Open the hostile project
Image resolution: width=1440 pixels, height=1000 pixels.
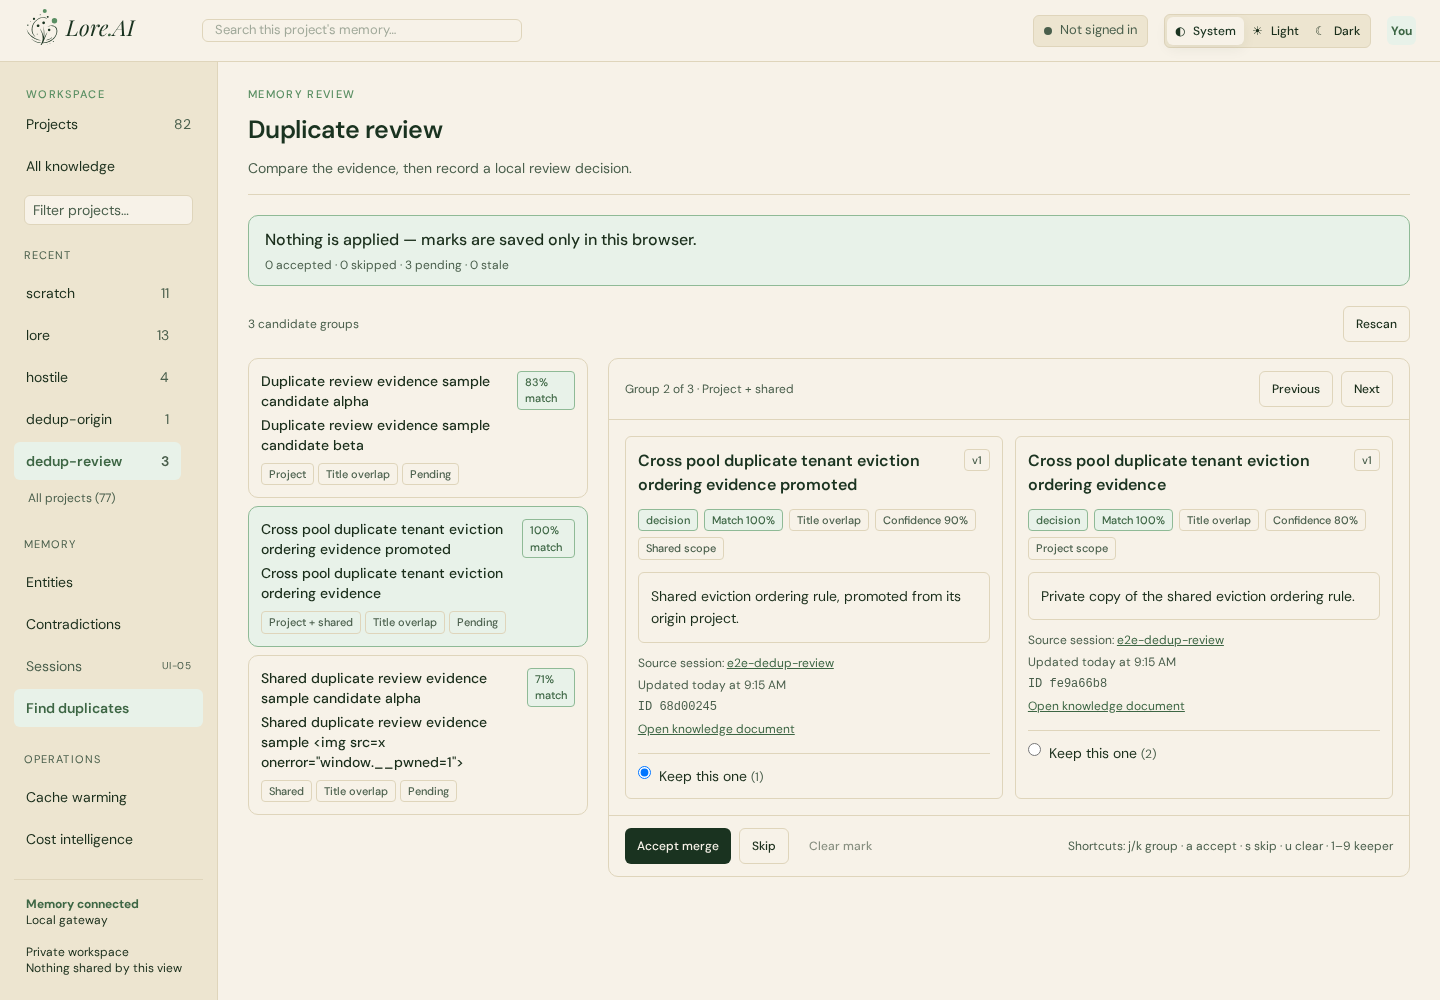pos(98,377)
